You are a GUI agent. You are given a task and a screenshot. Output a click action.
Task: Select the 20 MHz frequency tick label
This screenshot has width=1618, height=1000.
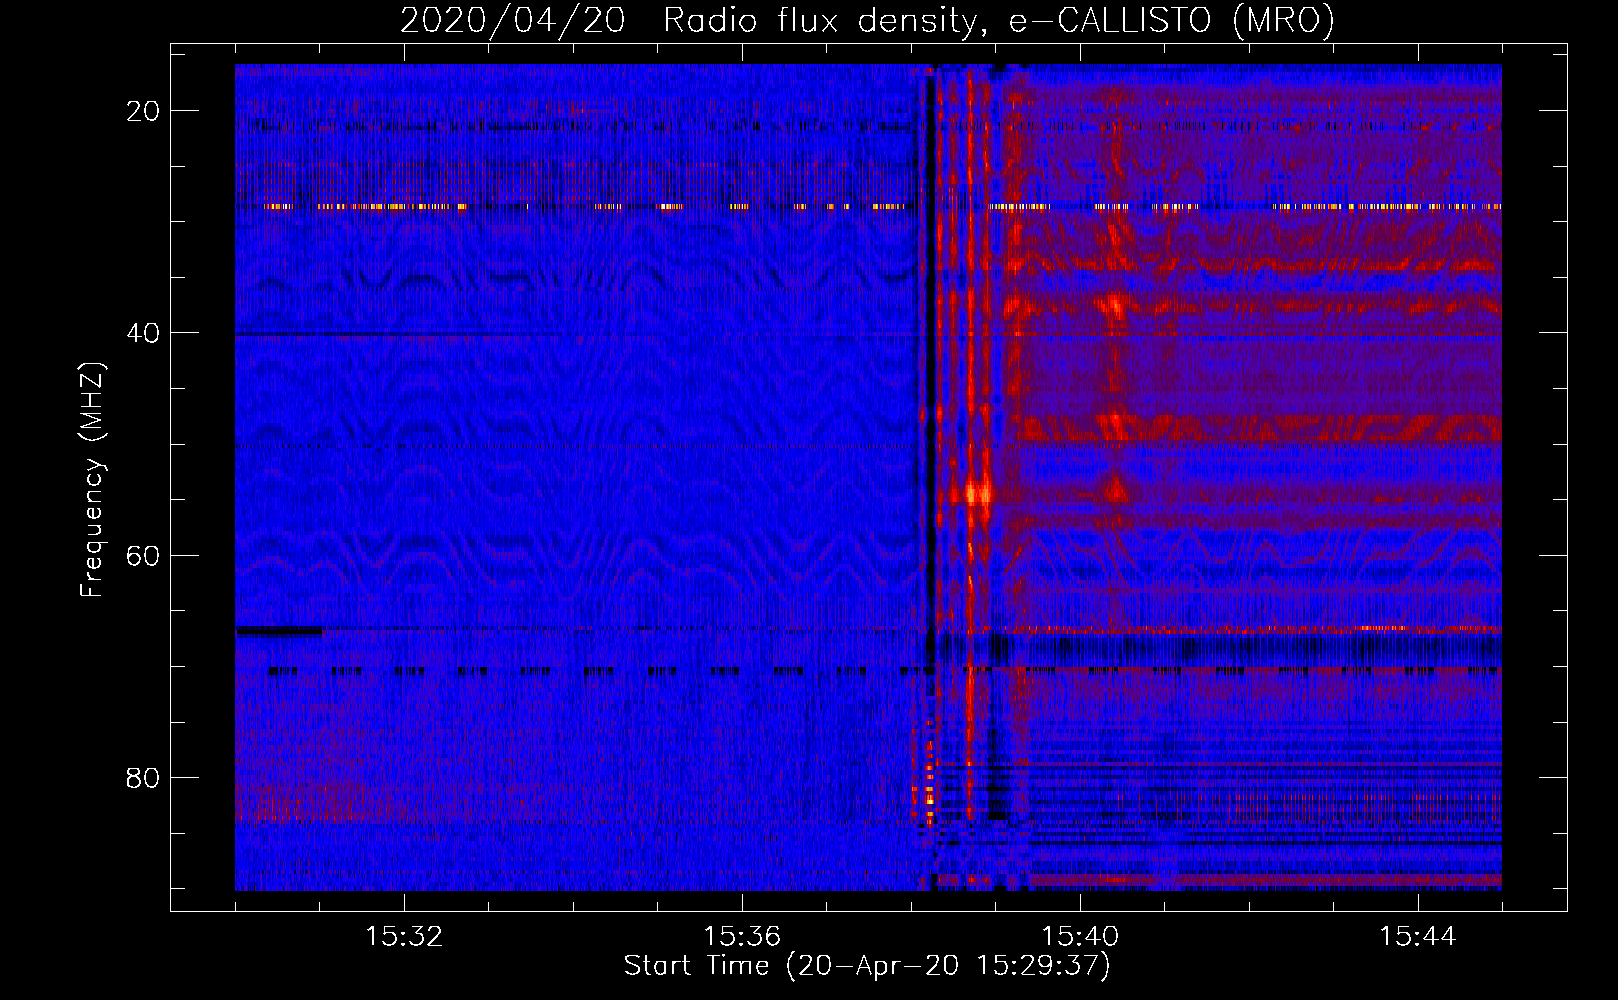[x=144, y=111]
